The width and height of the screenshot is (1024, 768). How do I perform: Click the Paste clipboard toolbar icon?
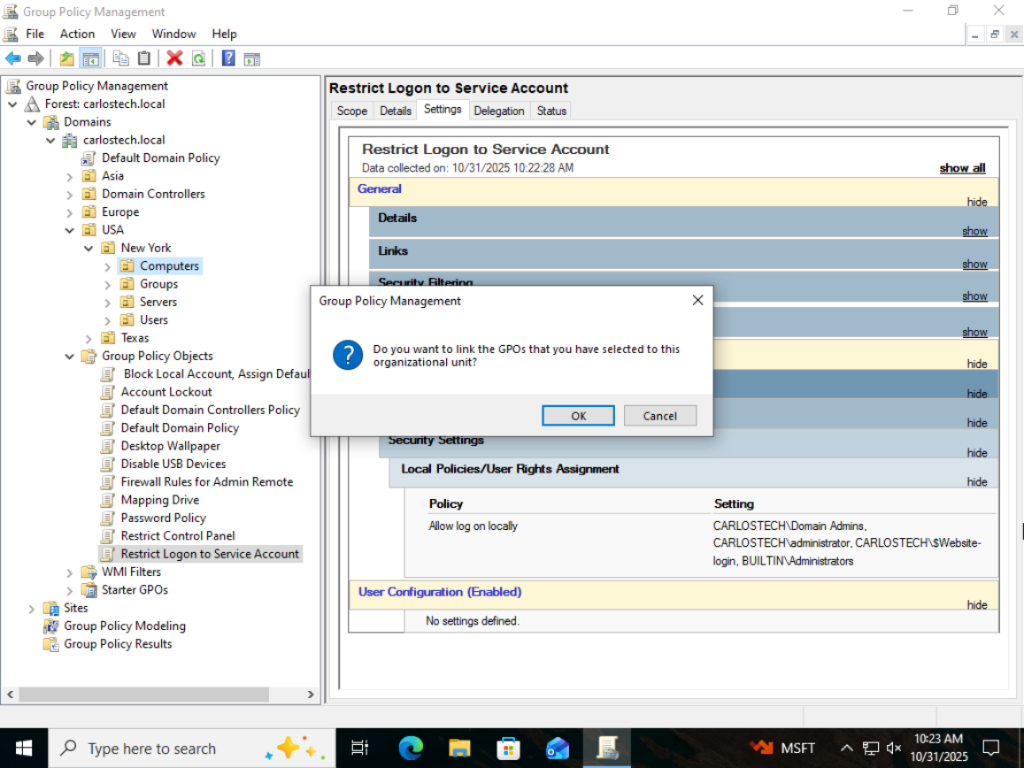click(x=144, y=59)
